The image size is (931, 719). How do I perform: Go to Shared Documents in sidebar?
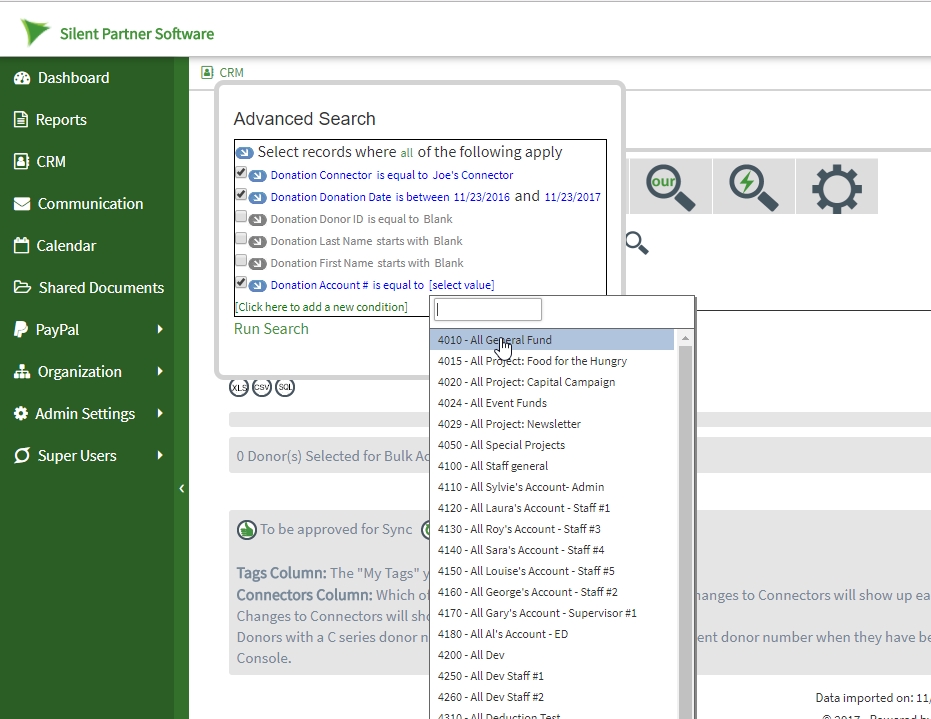[100, 288]
